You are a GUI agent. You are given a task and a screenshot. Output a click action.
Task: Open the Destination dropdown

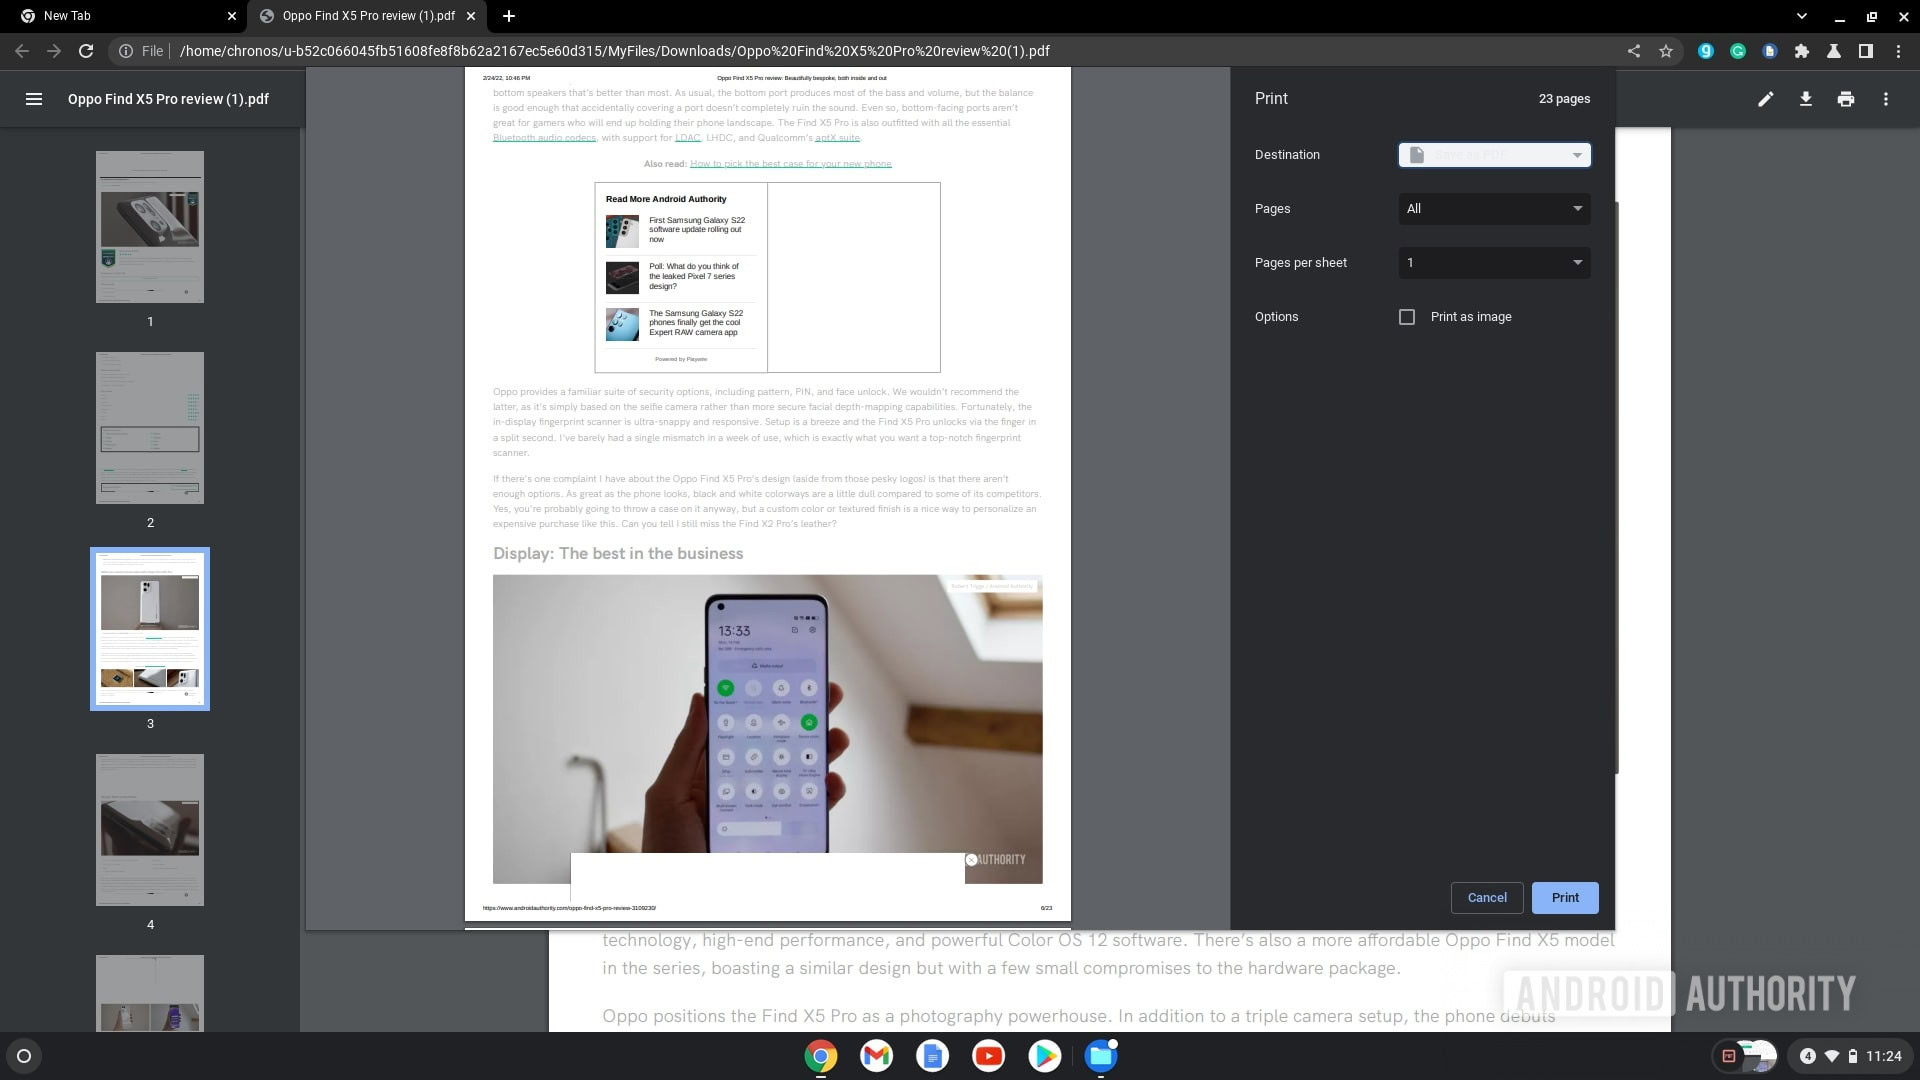coord(1494,155)
